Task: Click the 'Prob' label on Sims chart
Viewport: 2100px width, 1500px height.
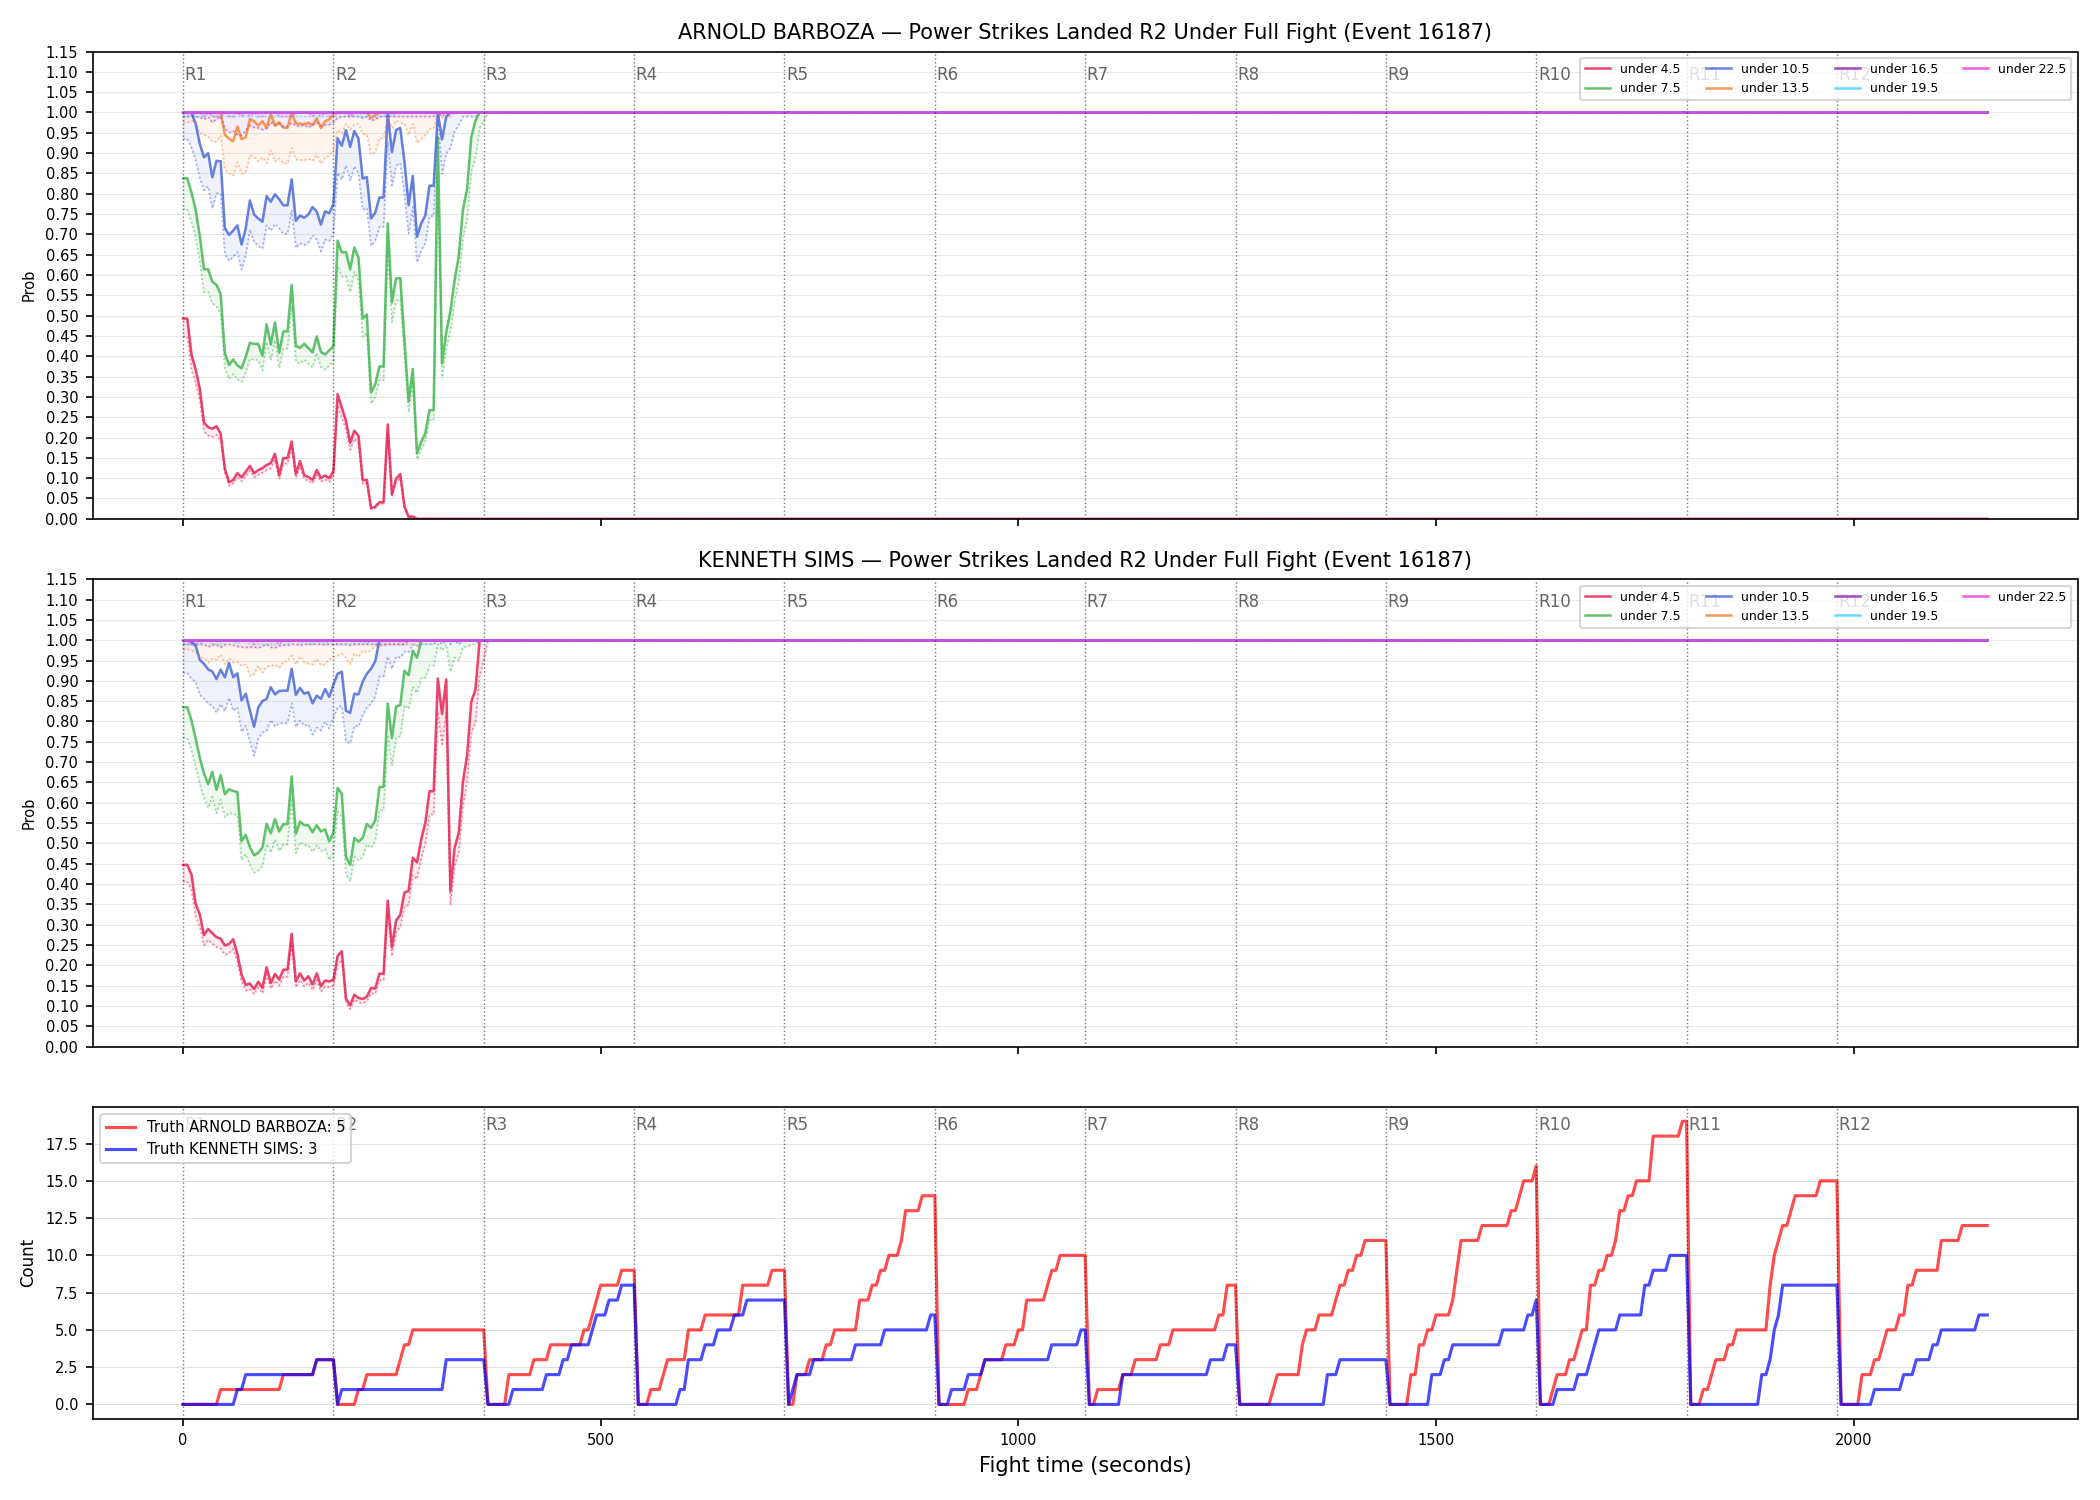Action: point(28,814)
